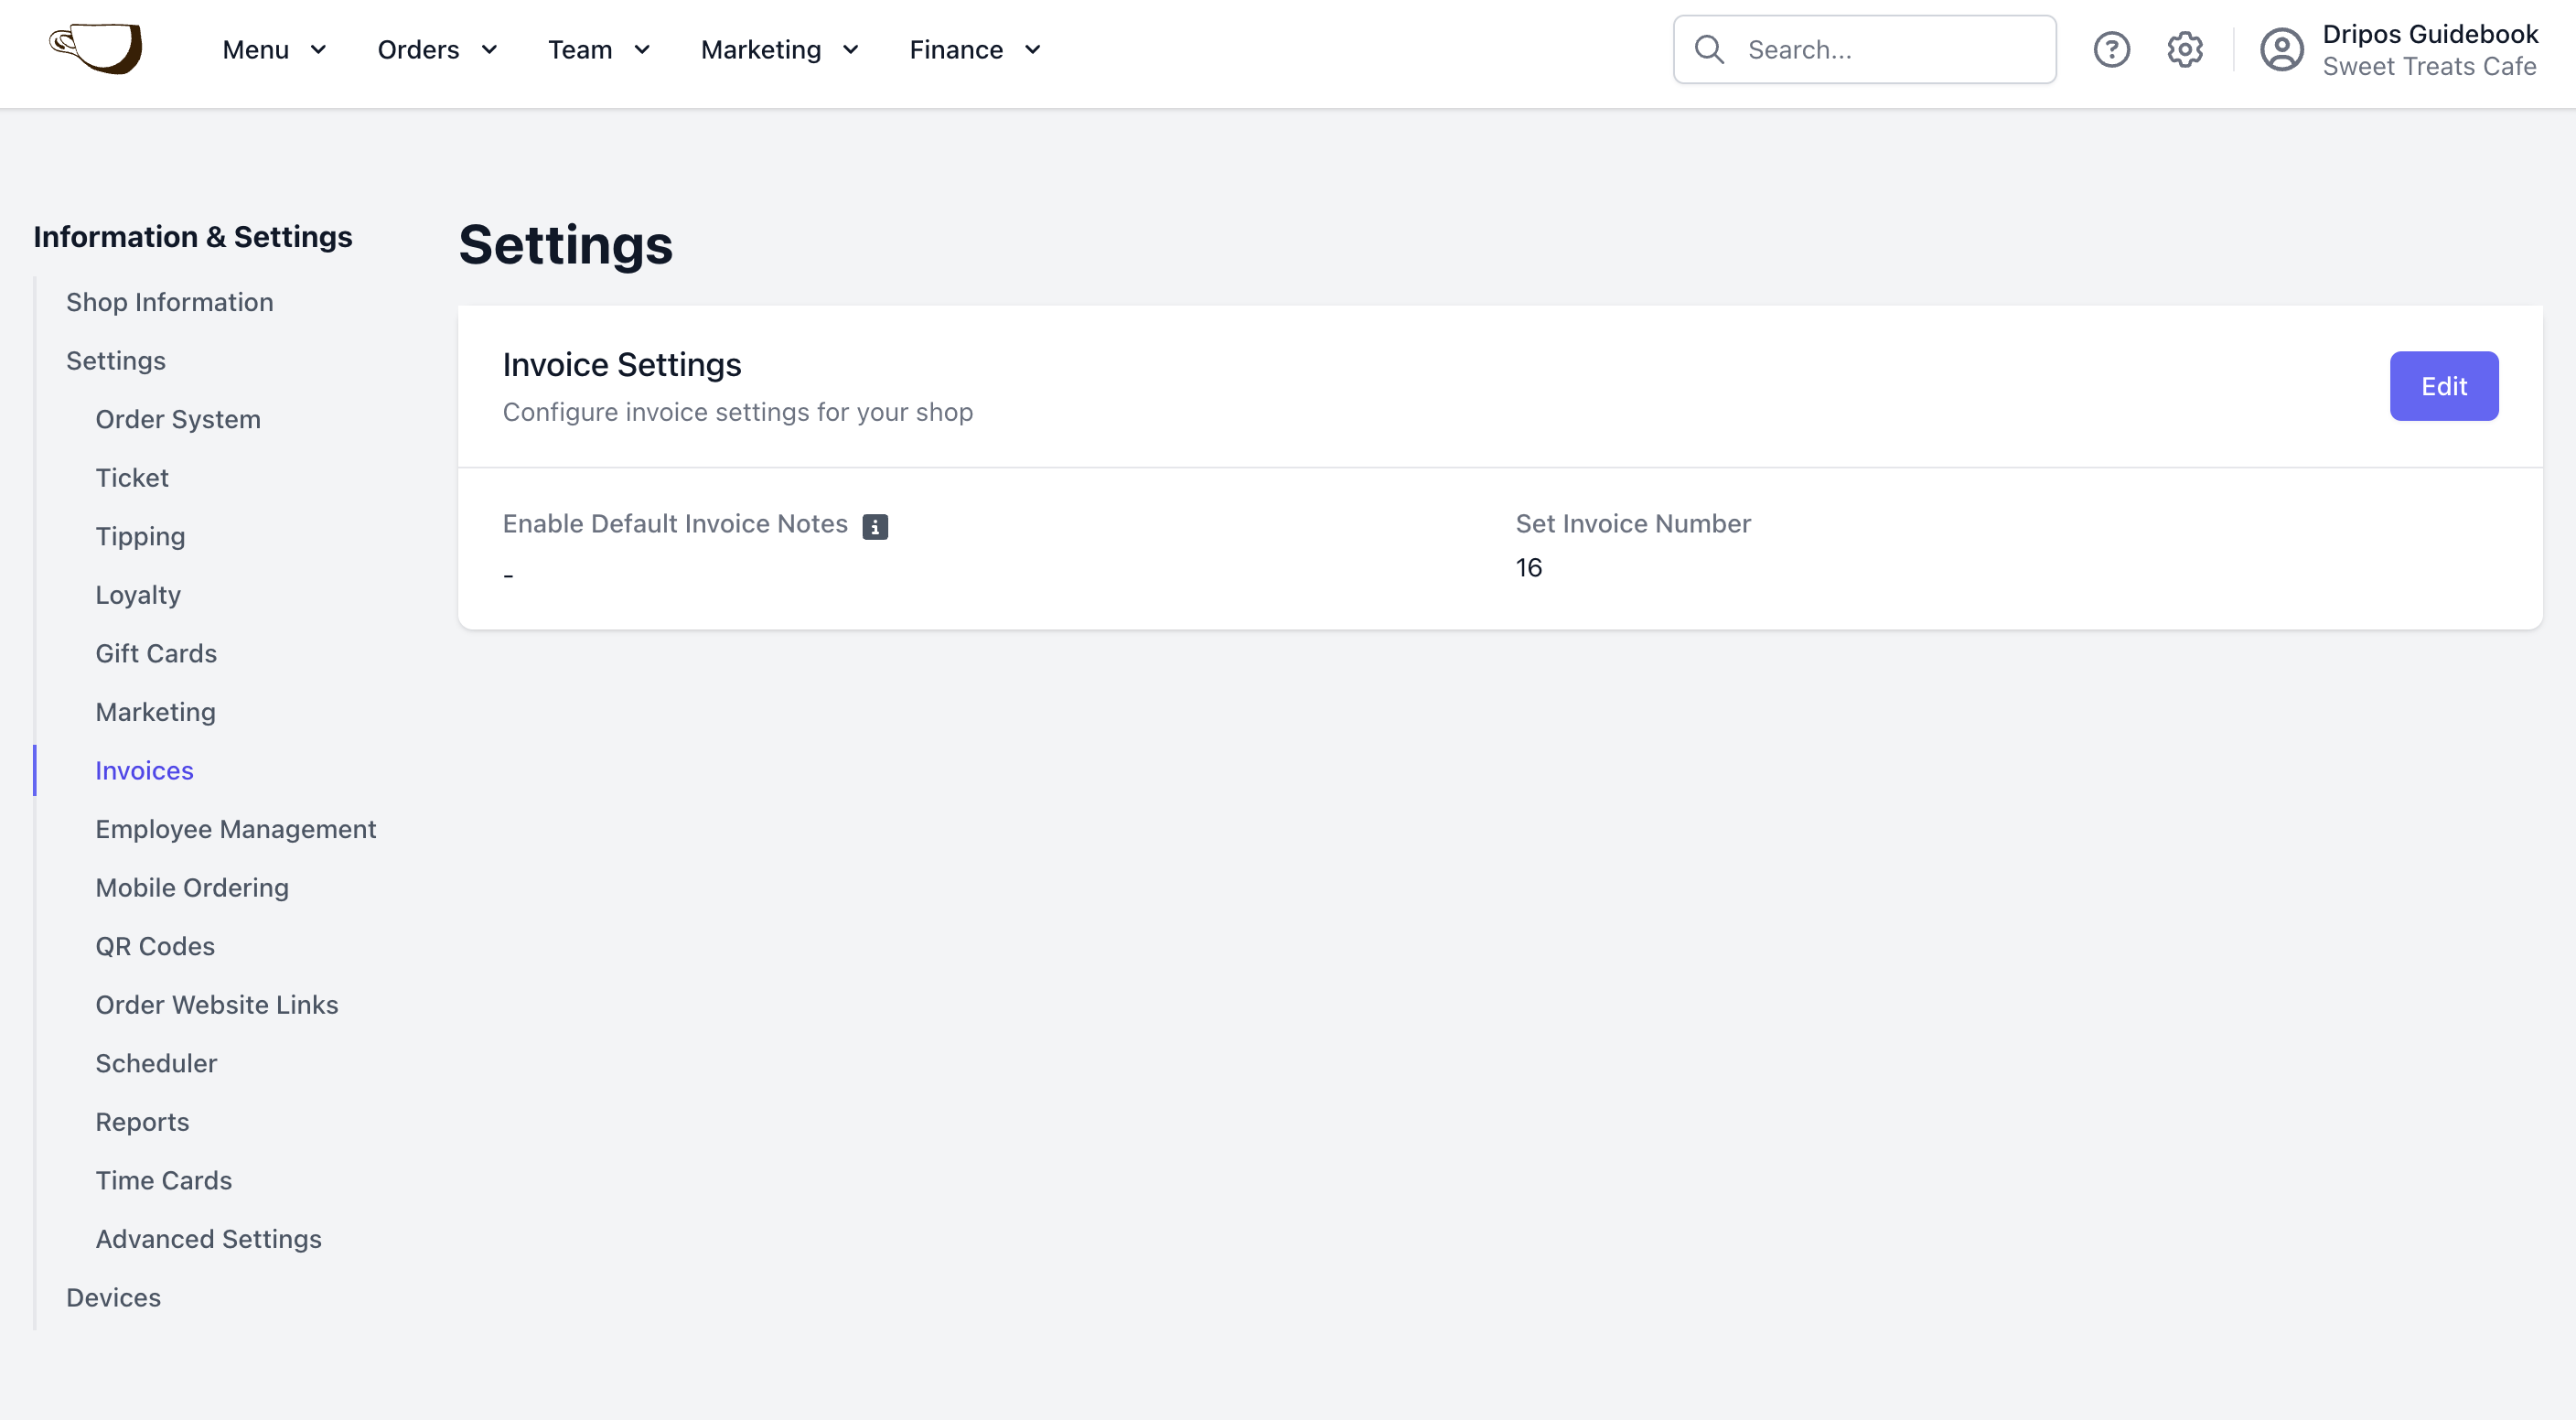Image resolution: width=2576 pixels, height=1420 pixels.
Task: Open the settings gear icon
Action: pyautogui.click(x=2185, y=49)
